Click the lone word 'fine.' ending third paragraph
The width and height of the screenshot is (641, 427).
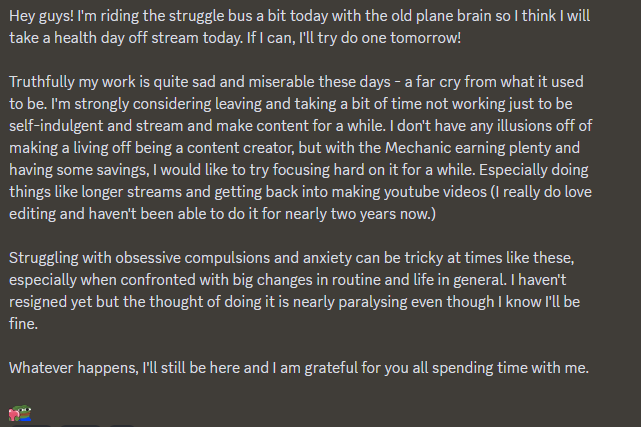23,324
